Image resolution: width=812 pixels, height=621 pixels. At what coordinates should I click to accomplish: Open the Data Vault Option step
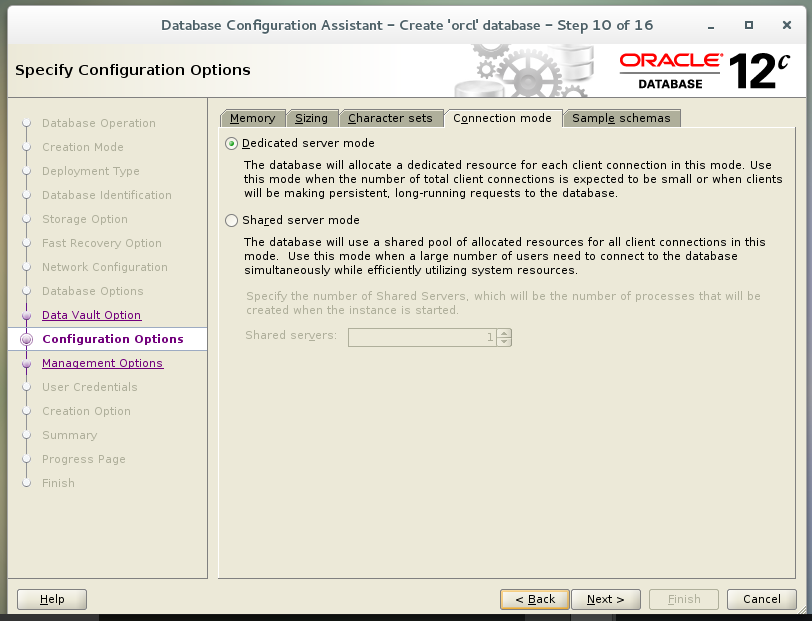(91, 315)
